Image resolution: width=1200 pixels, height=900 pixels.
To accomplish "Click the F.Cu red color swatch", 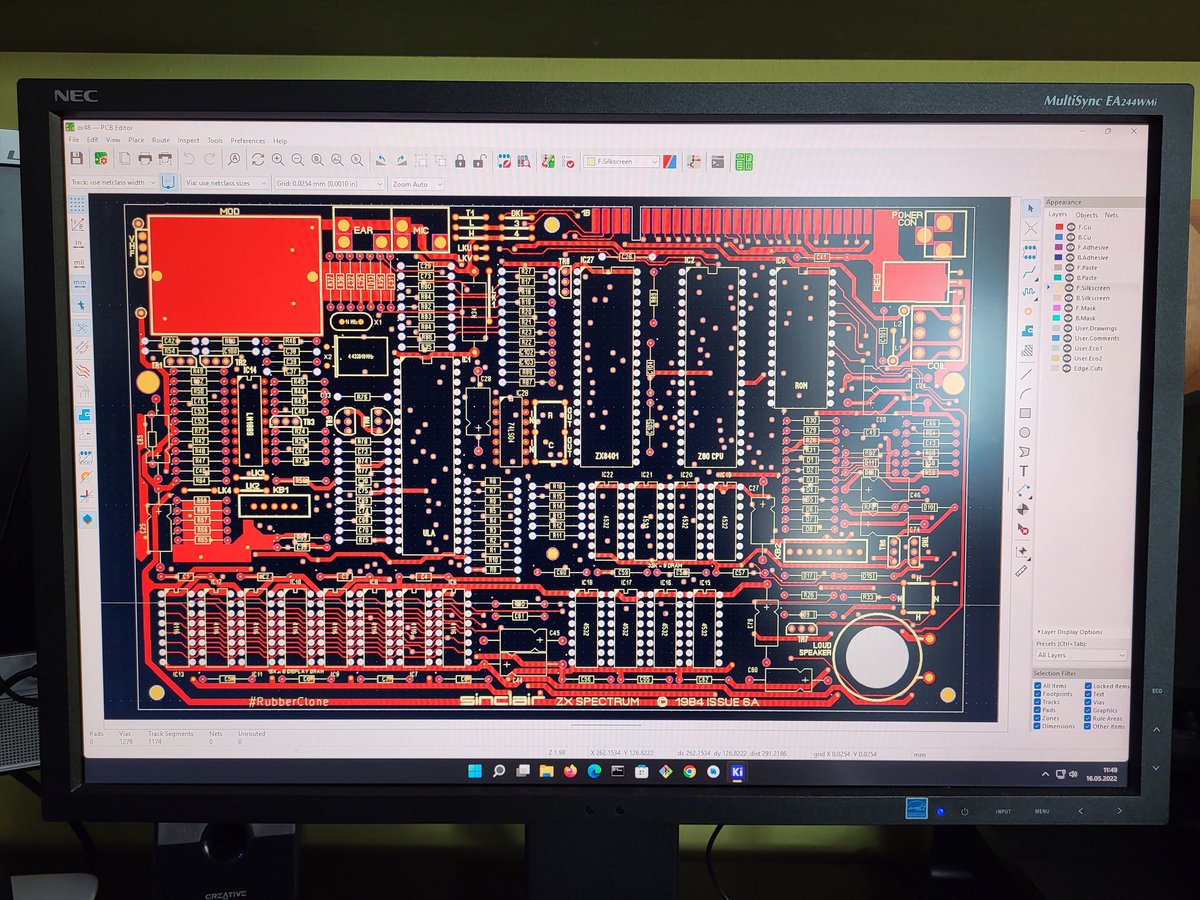I will [x=1059, y=227].
